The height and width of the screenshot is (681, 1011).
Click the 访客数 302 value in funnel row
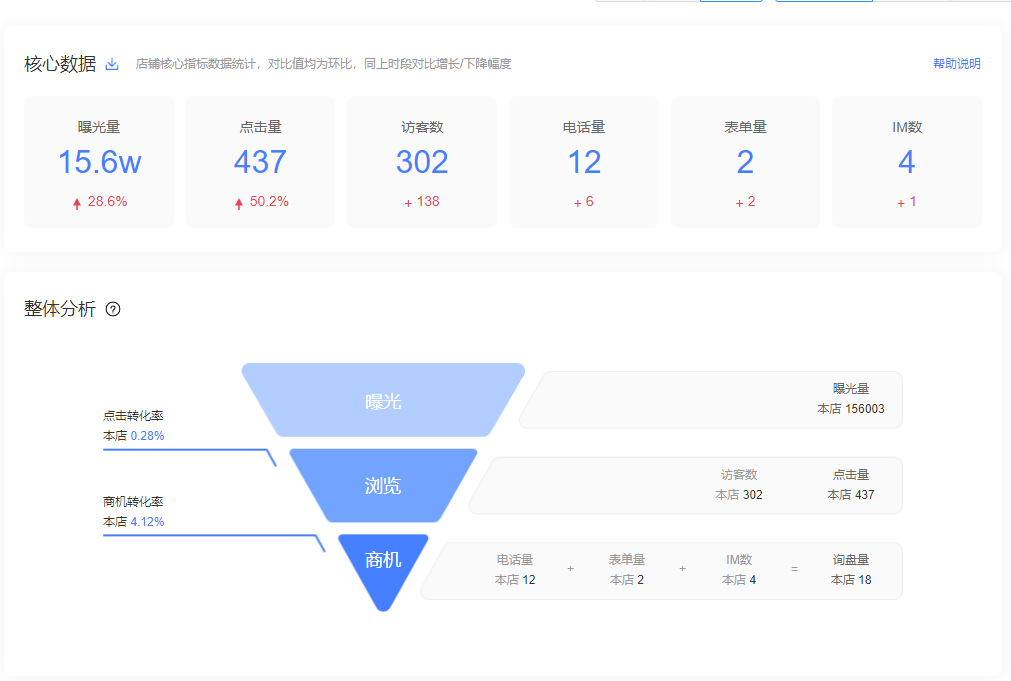point(739,485)
